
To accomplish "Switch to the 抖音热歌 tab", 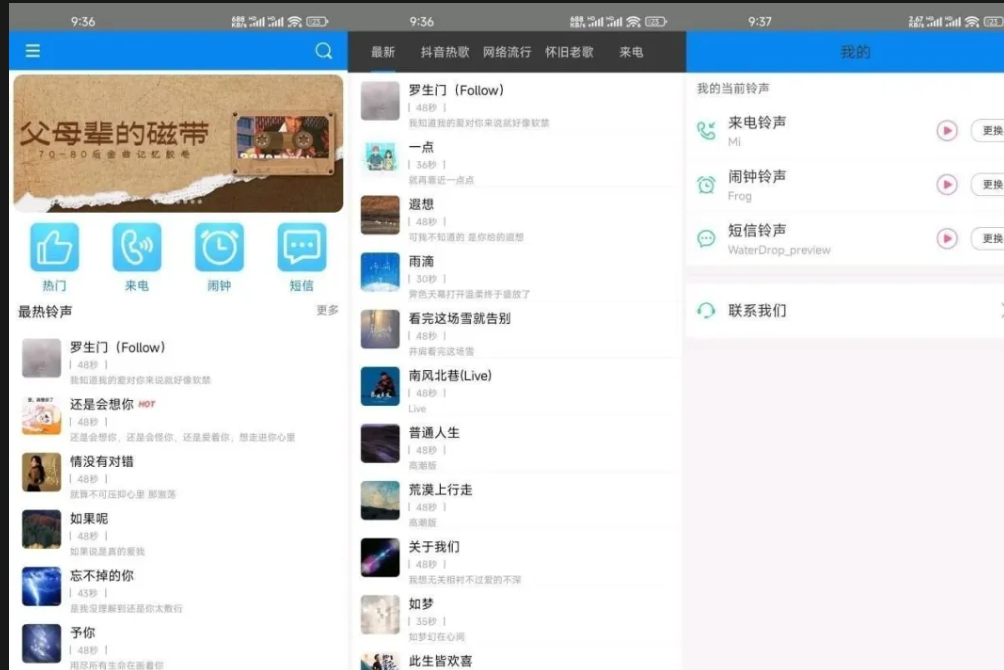I will 445,52.
